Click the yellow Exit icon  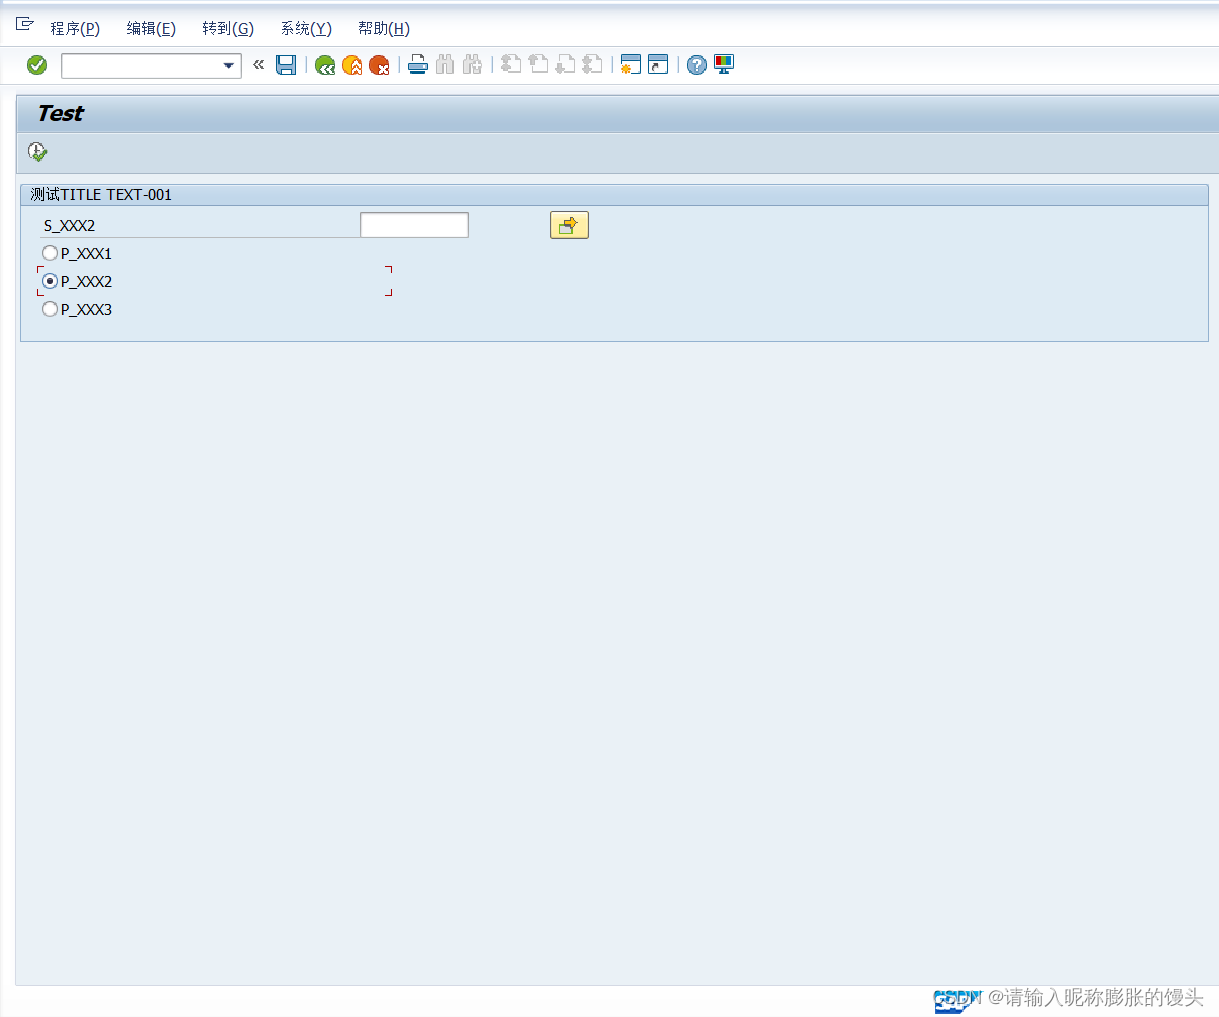352,65
